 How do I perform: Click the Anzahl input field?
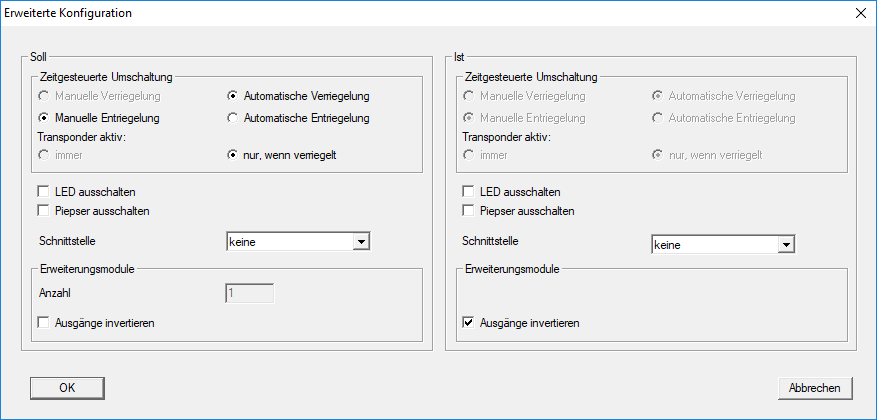tap(249, 294)
